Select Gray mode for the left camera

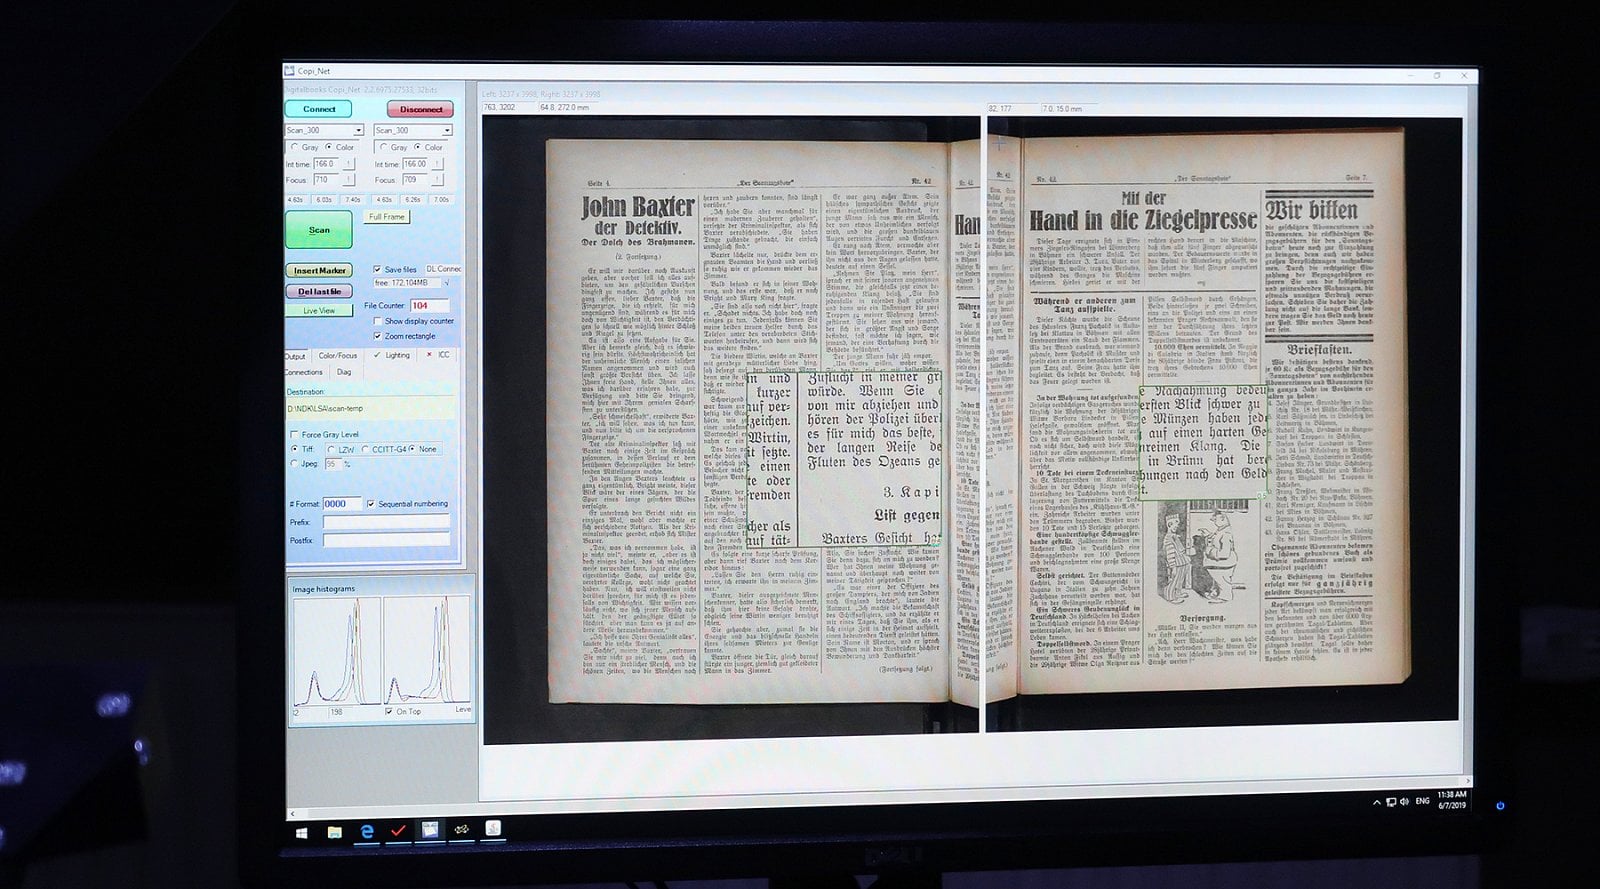[x=294, y=147]
